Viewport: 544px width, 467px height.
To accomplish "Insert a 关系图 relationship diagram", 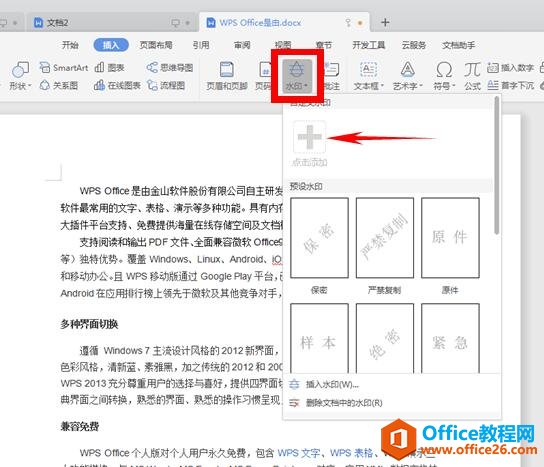I will 59,85.
